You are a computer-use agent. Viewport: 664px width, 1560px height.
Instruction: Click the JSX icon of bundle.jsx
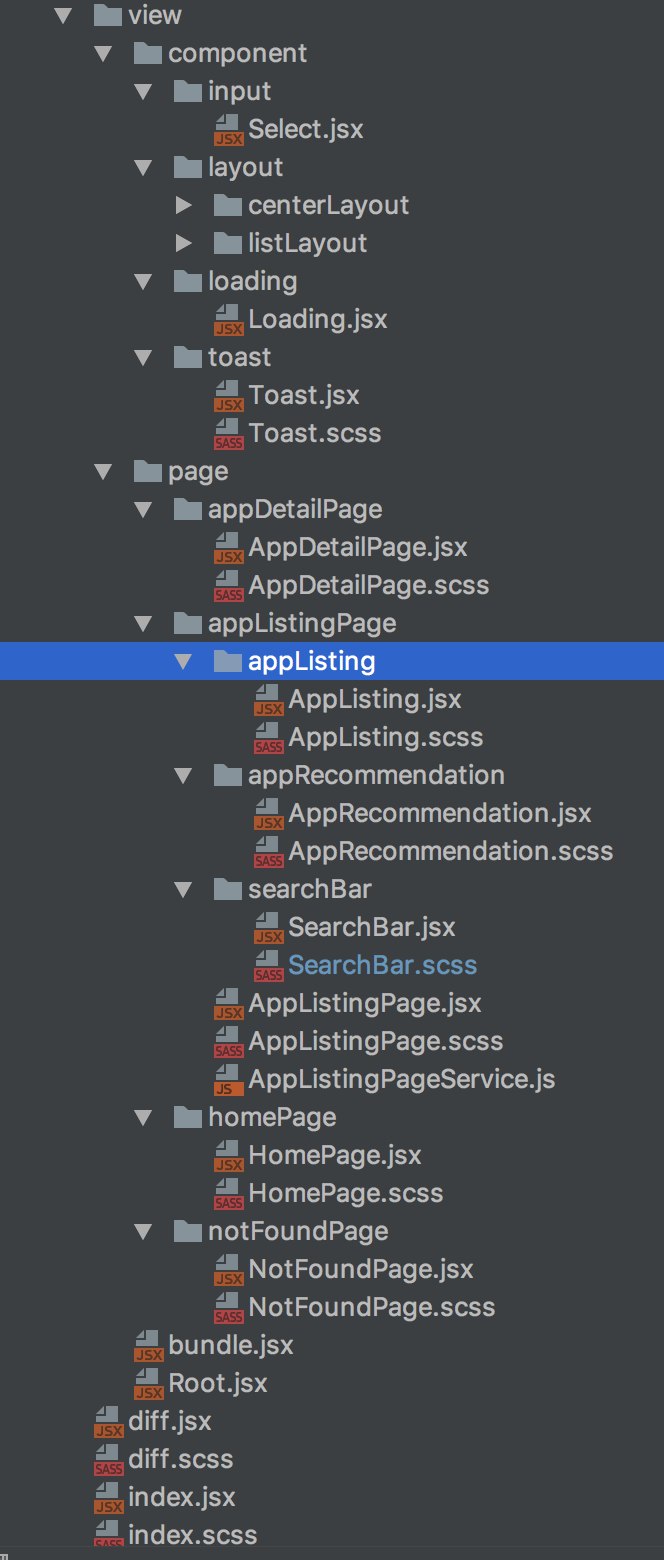(x=149, y=1346)
